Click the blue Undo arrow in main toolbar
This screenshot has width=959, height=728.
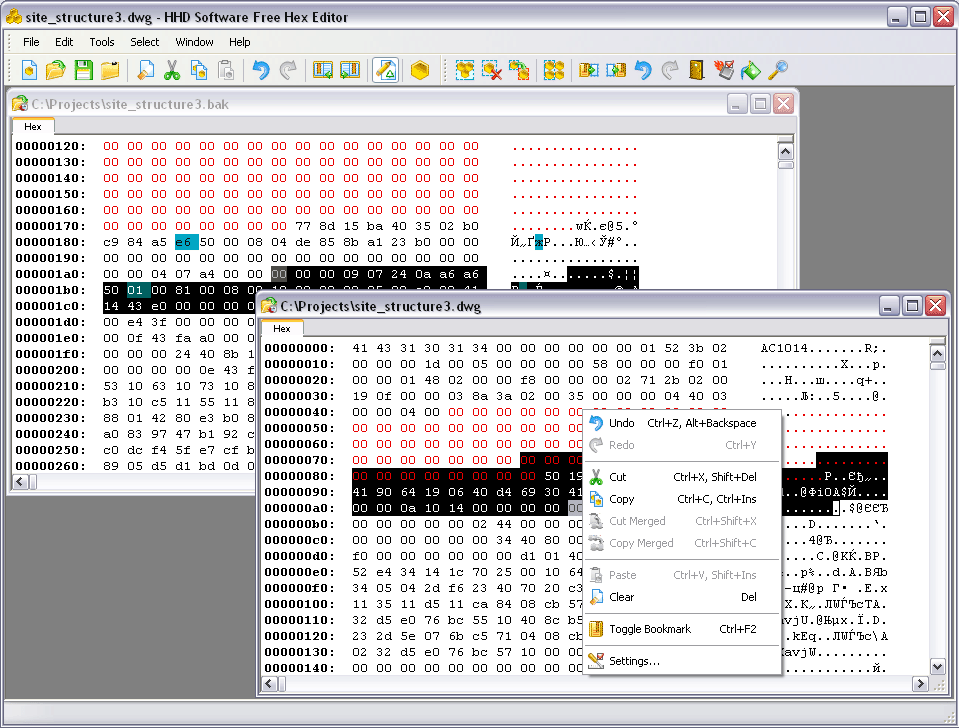261,70
